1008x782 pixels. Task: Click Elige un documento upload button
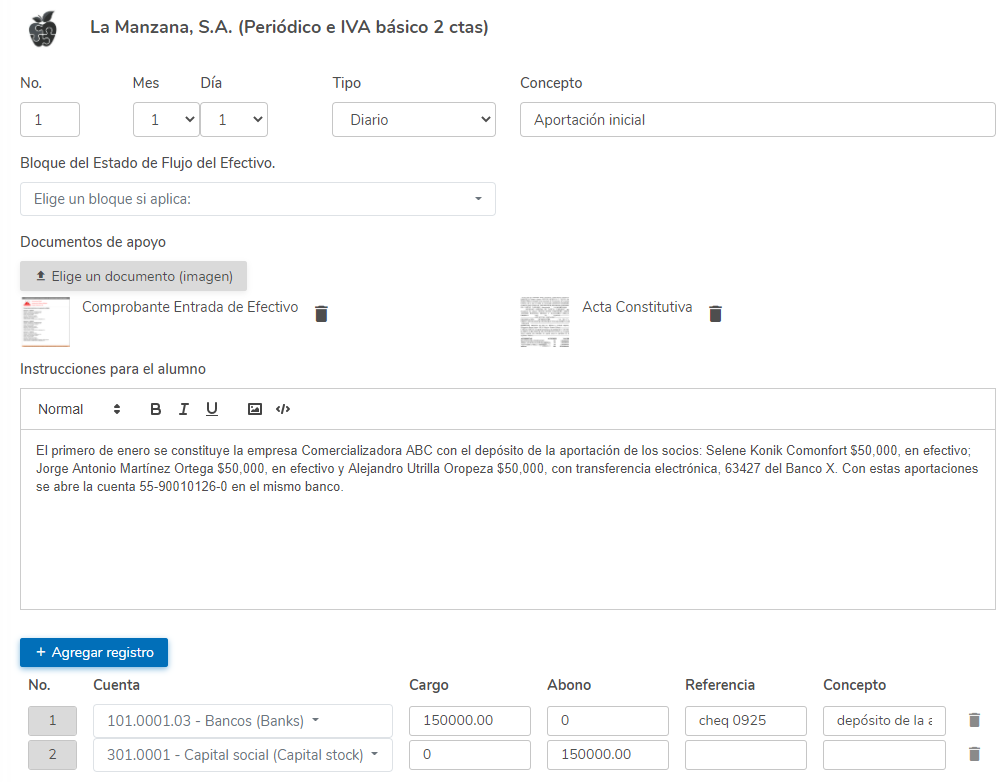(133, 276)
